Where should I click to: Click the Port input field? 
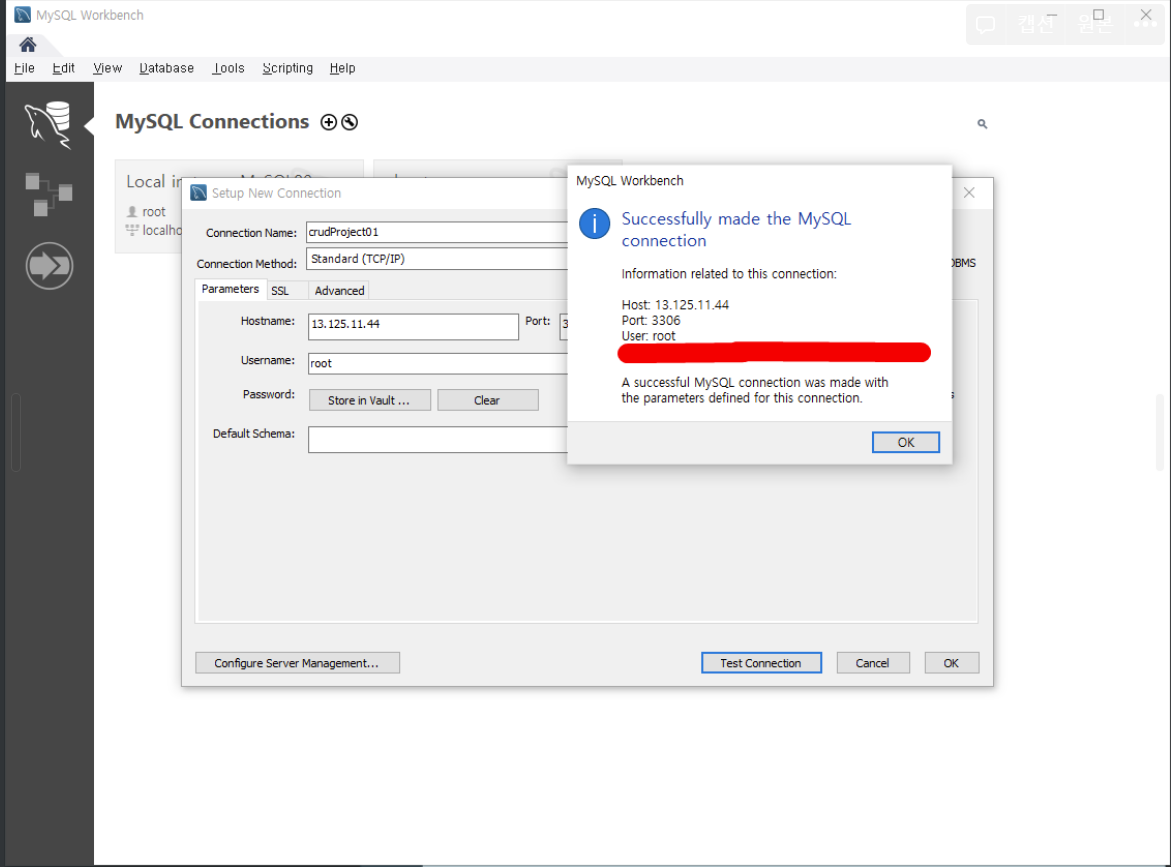(564, 326)
